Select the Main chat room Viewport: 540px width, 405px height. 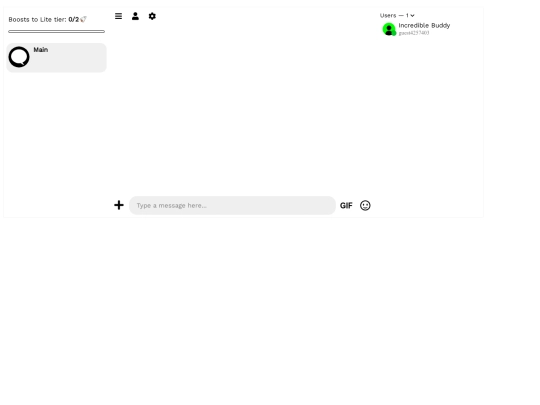(x=56, y=58)
